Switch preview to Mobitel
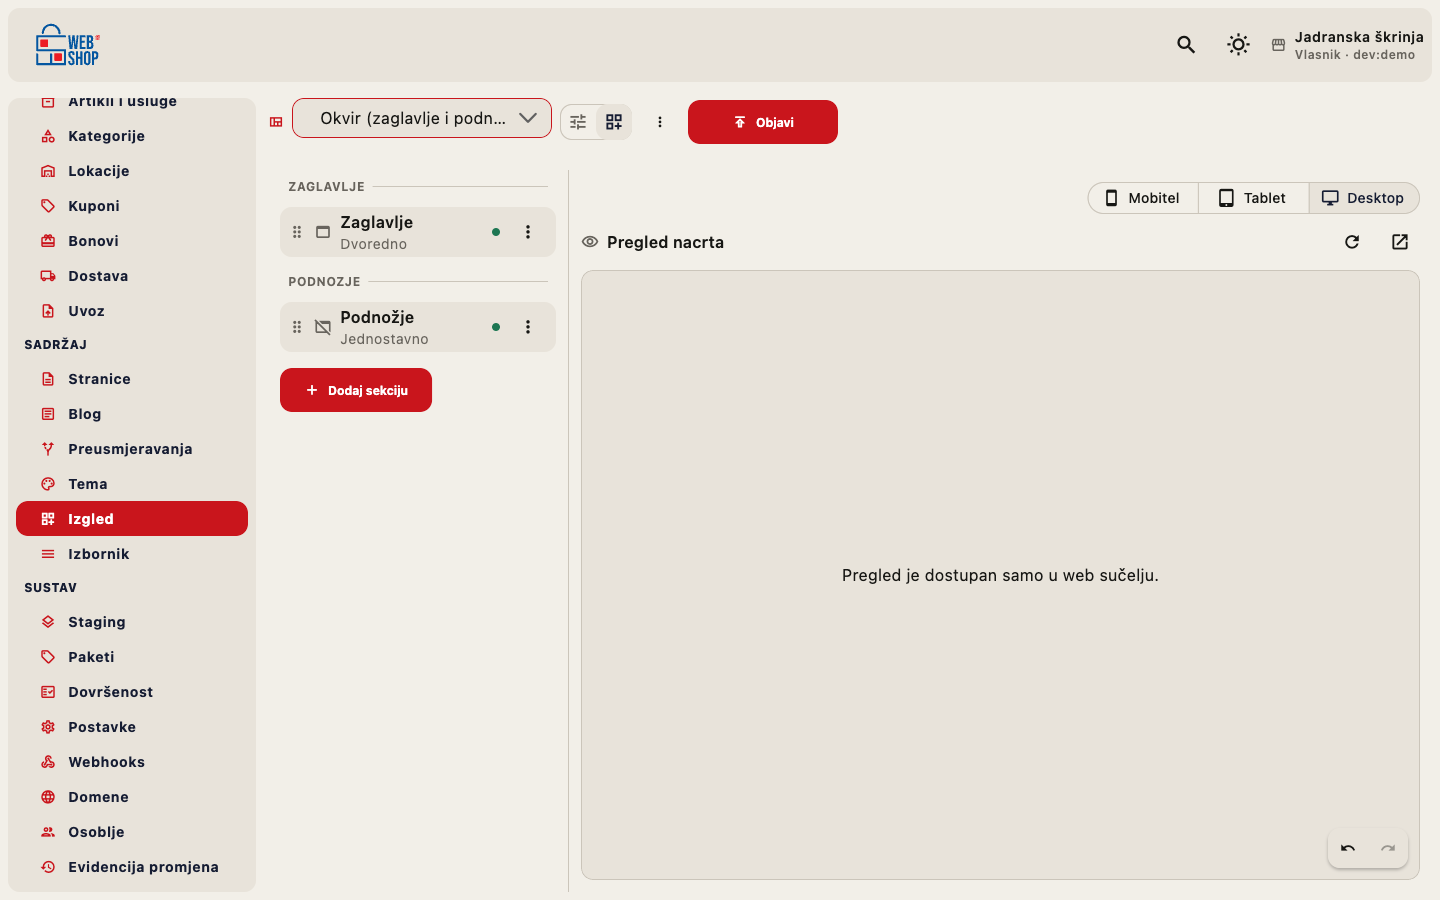This screenshot has width=1440, height=900. point(1143,198)
